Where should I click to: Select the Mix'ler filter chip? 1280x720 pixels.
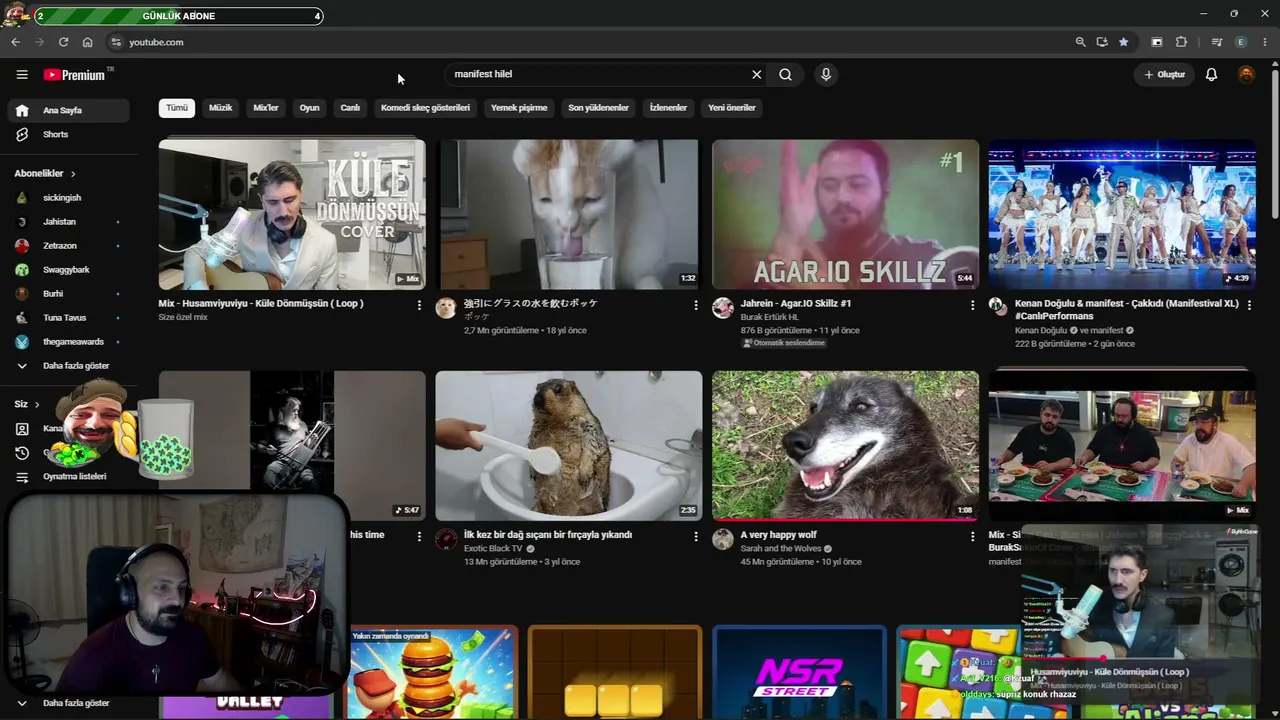coord(266,107)
